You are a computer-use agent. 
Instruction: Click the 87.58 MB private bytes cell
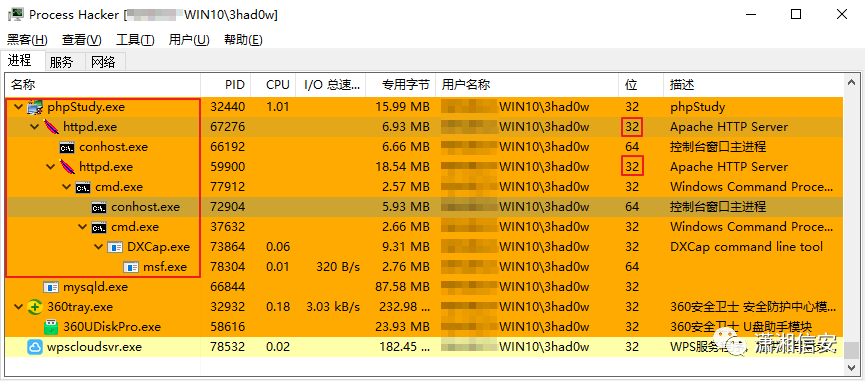(x=401, y=287)
